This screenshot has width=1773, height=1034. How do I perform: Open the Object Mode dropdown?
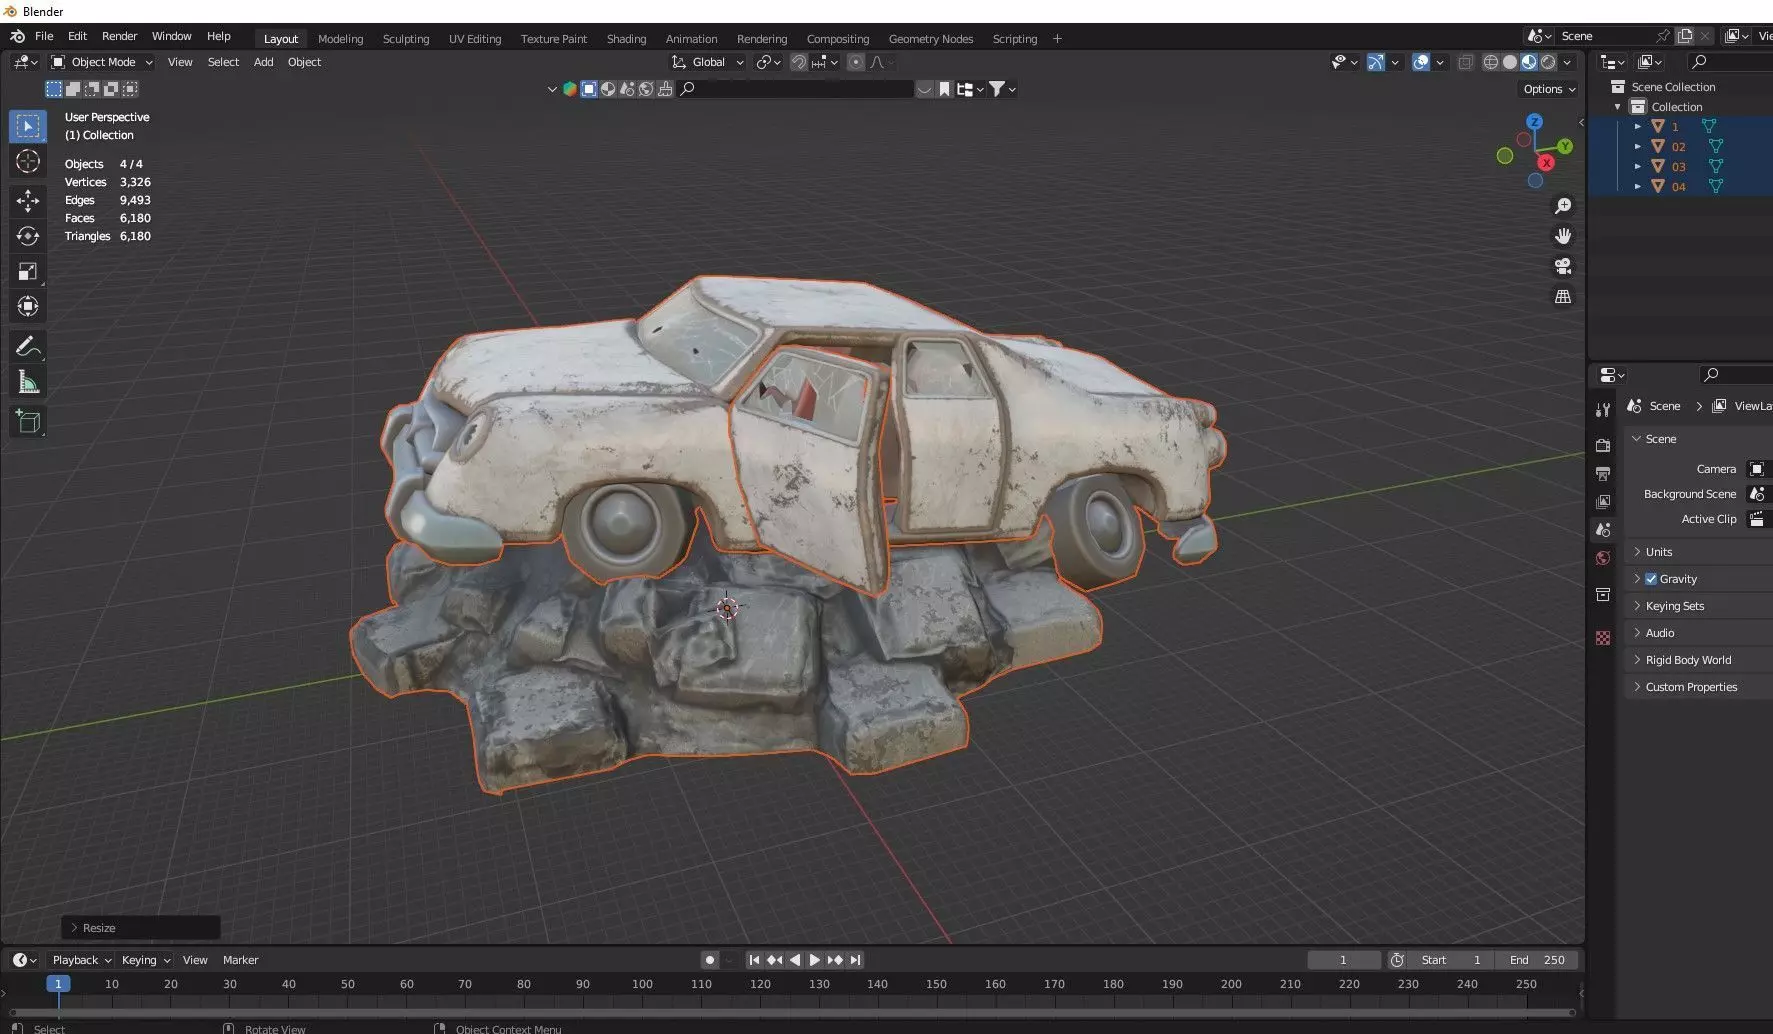point(101,62)
